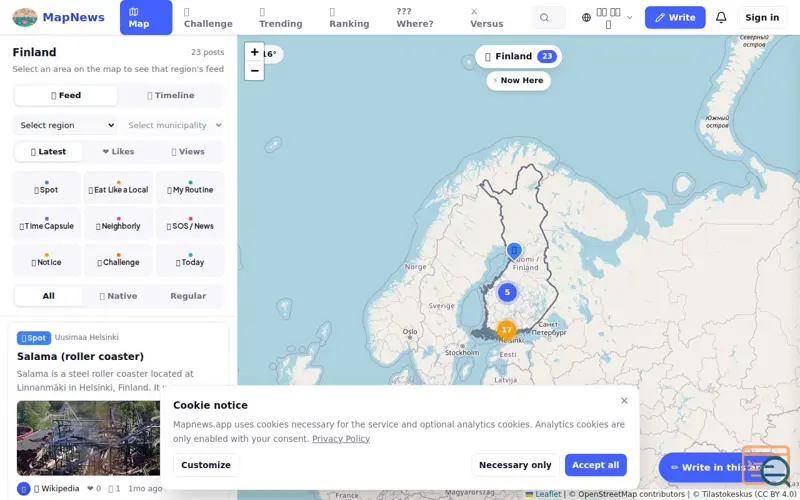Click the Finland 23 map badge
Viewport: 800px width, 500px height.
click(518, 56)
